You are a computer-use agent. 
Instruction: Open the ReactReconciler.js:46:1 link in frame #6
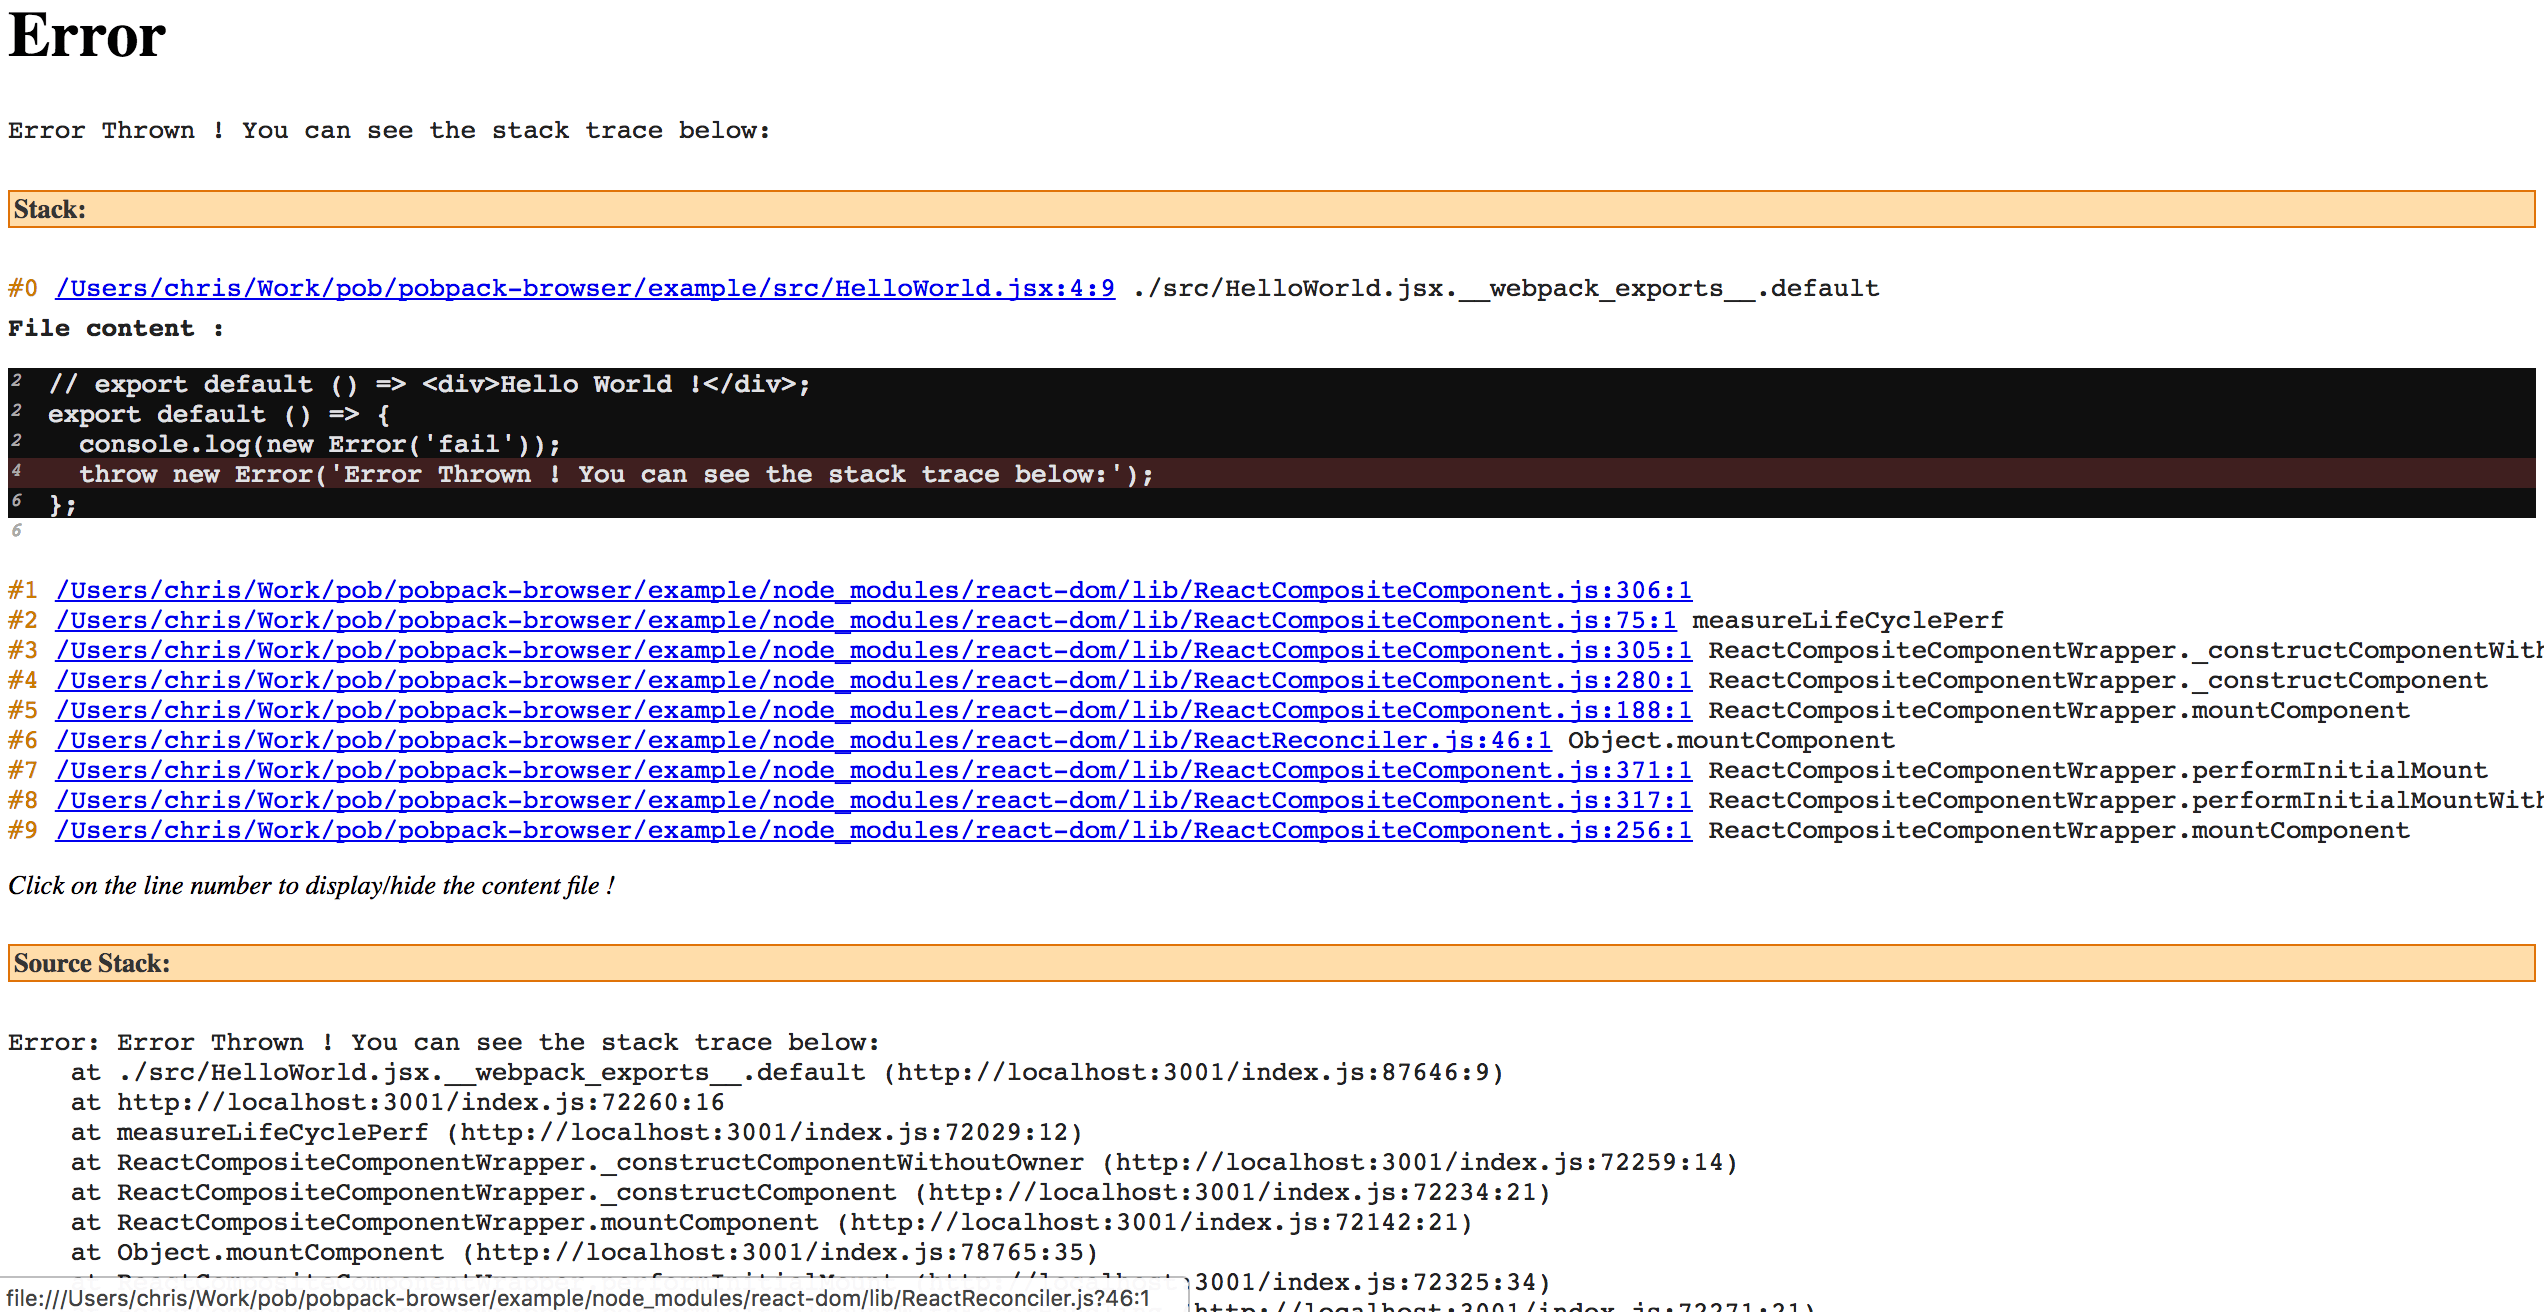click(800, 740)
